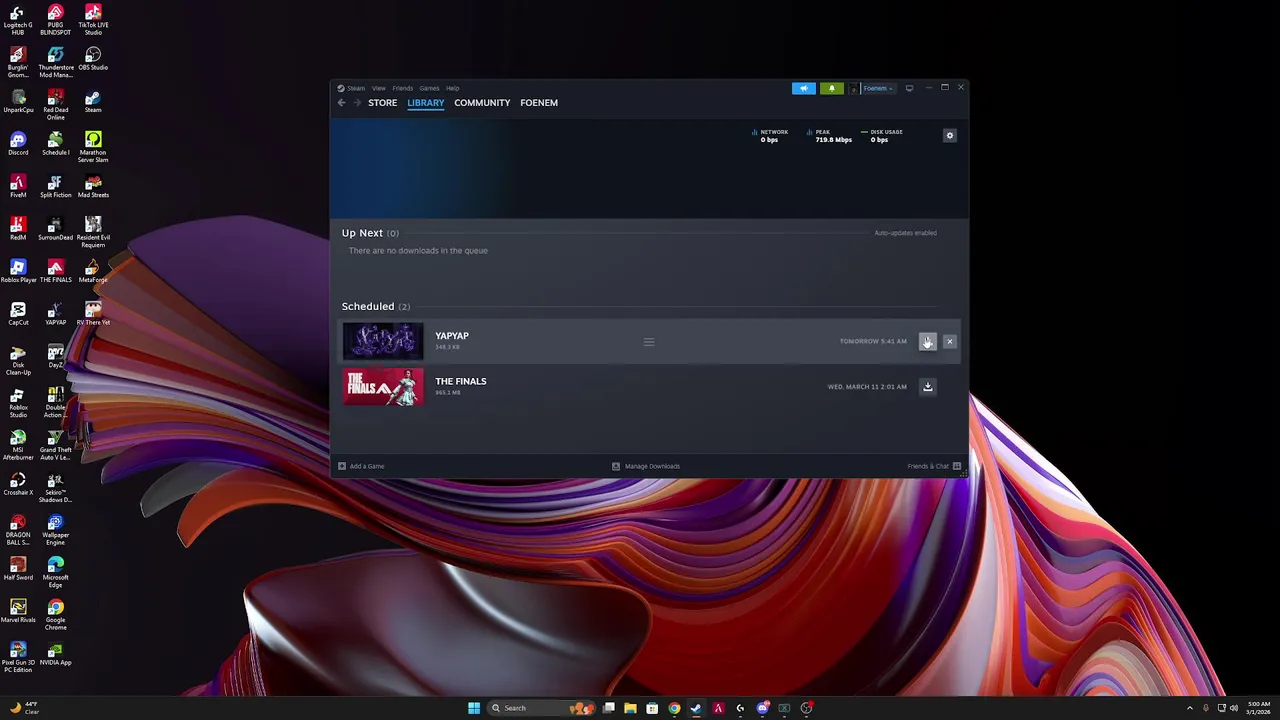Select the Roblox Player desktop icon
The width and height of the screenshot is (1280, 720).
point(18,271)
